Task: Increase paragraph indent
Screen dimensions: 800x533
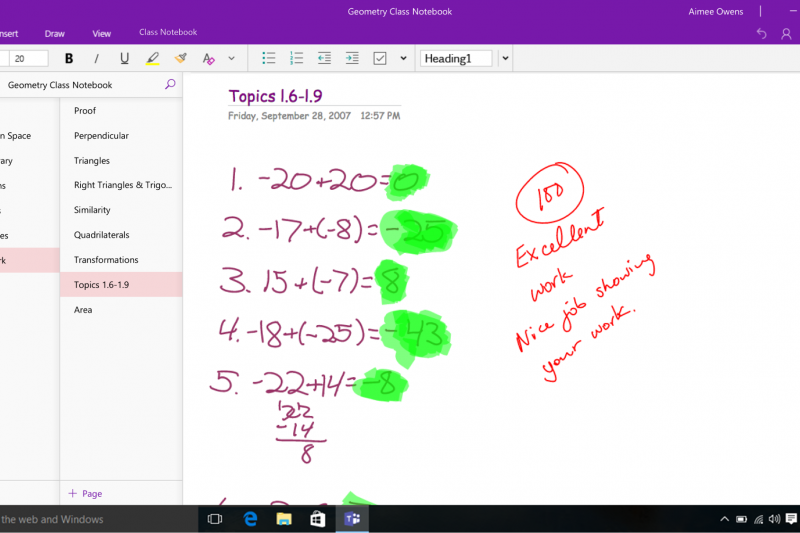Action: [x=352, y=58]
